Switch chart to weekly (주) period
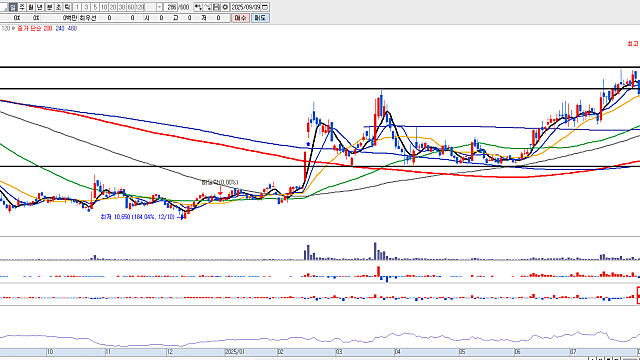Image resolution: width=640 pixels, height=360 pixels. (22, 7)
